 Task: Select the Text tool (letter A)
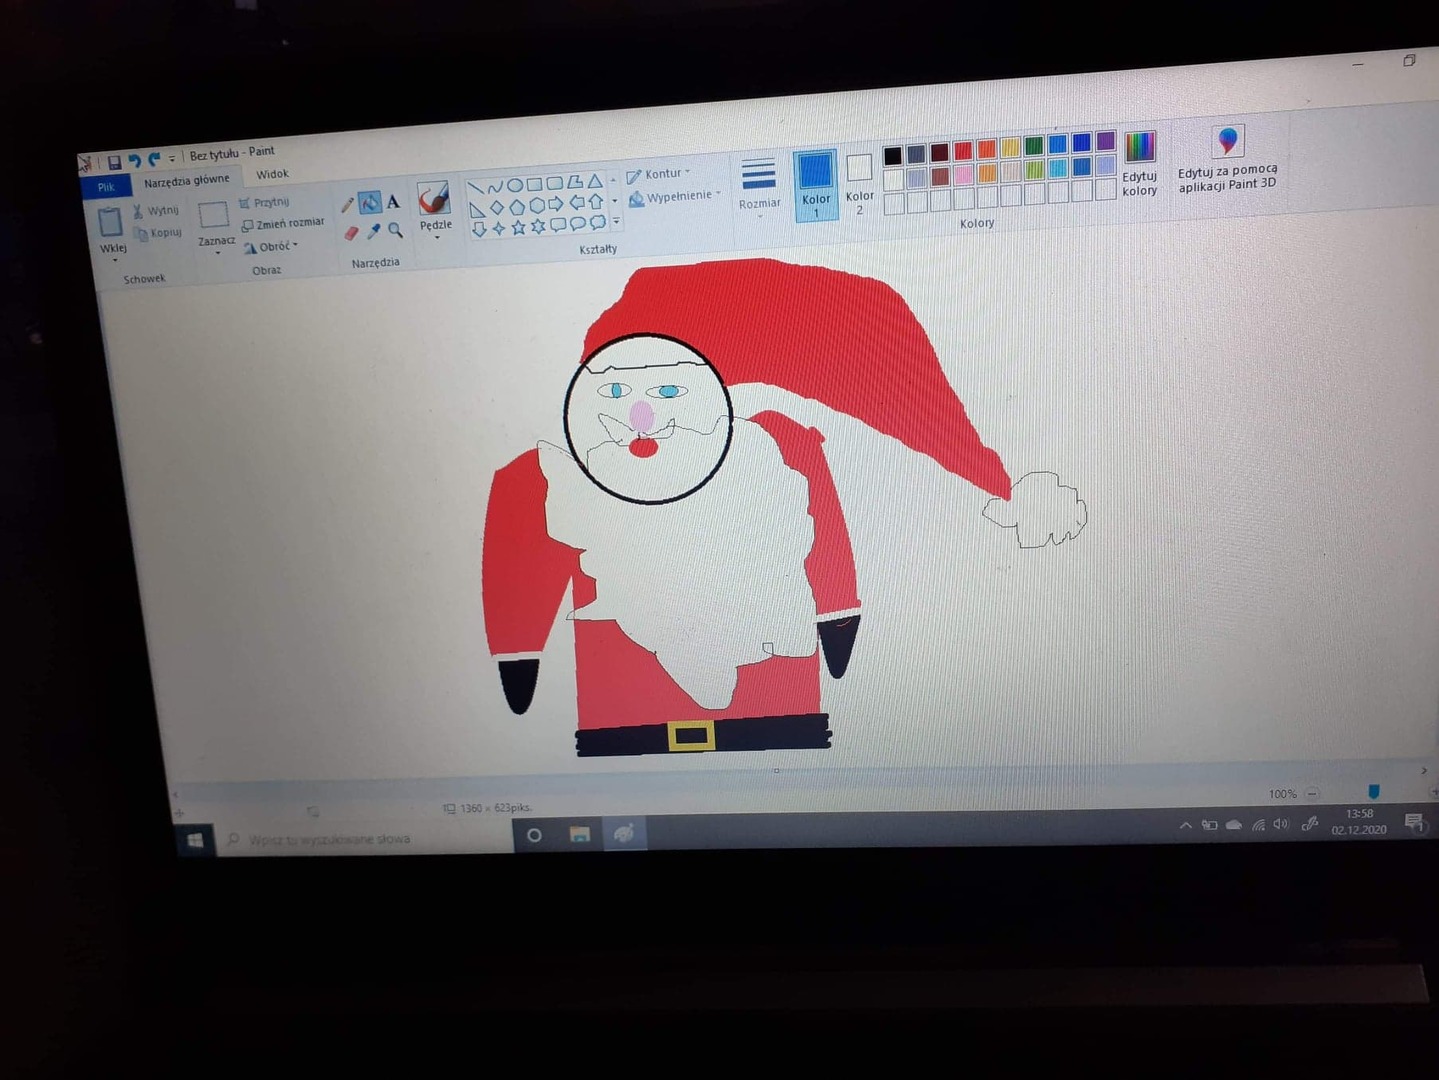pos(393,201)
